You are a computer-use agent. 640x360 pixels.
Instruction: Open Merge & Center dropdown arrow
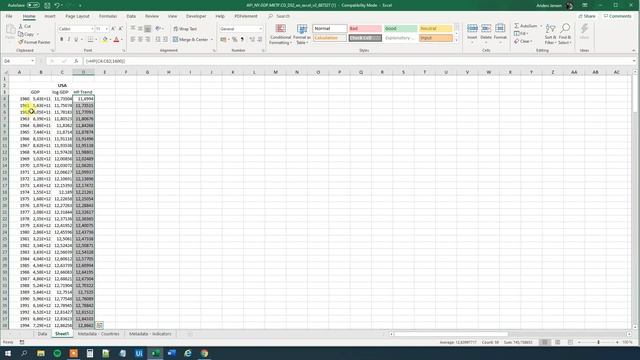click(212, 40)
